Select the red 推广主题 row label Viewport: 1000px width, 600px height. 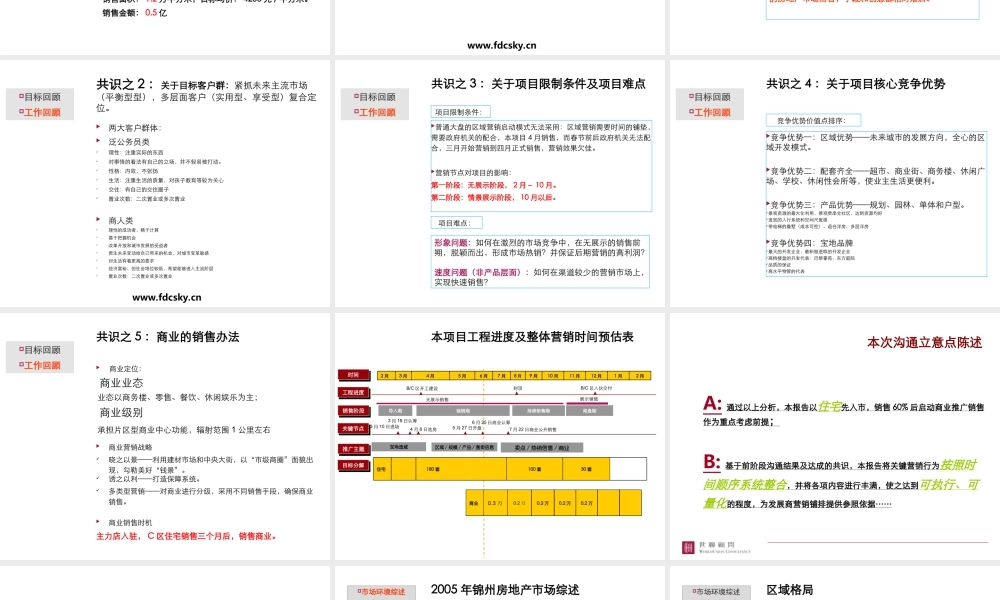[x=353, y=449]
